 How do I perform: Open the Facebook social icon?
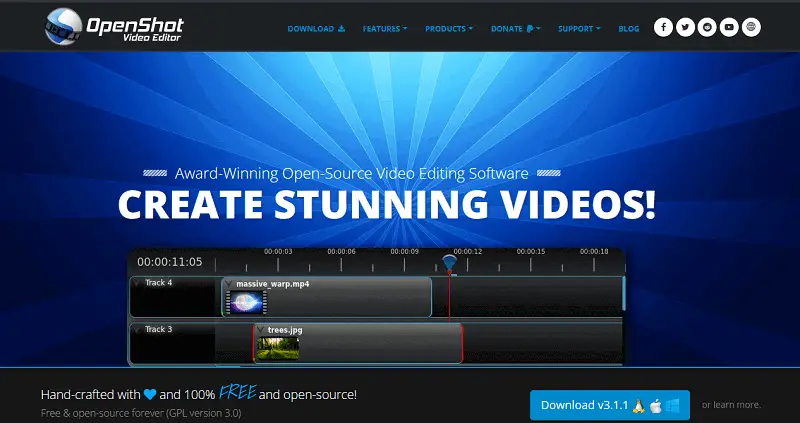coord(663,28)
